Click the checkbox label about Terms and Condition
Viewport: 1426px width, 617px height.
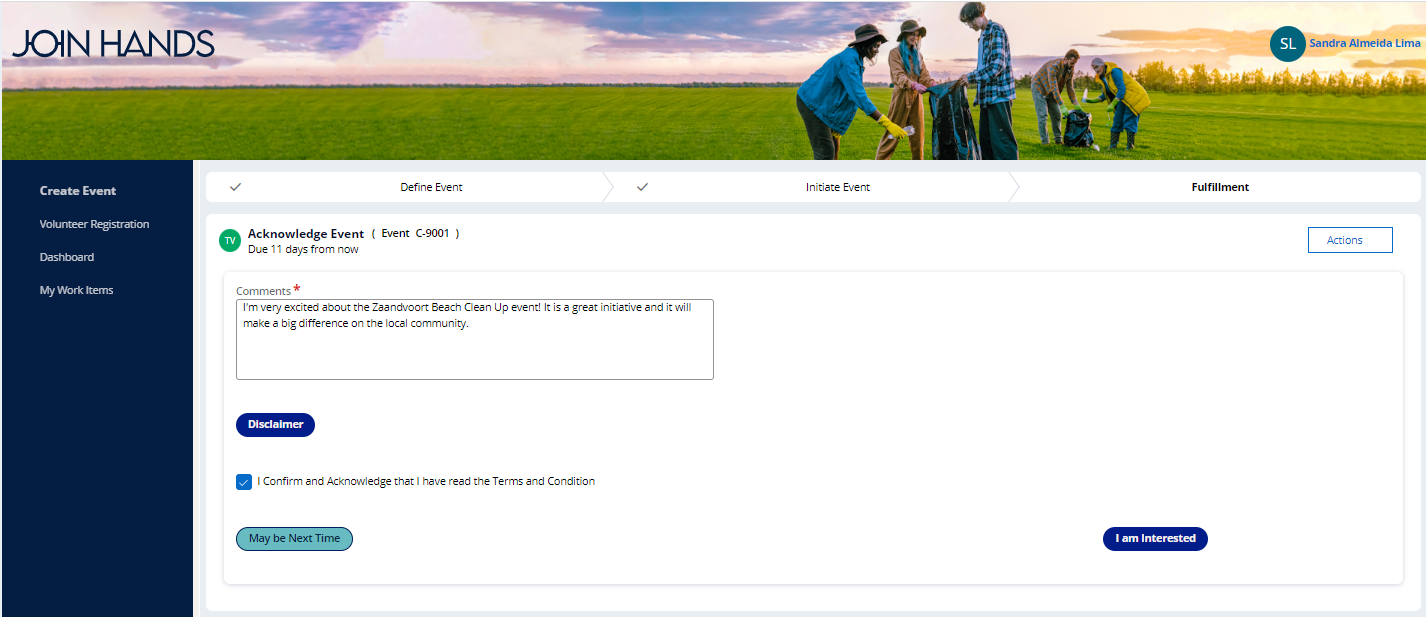coord(426,482)
